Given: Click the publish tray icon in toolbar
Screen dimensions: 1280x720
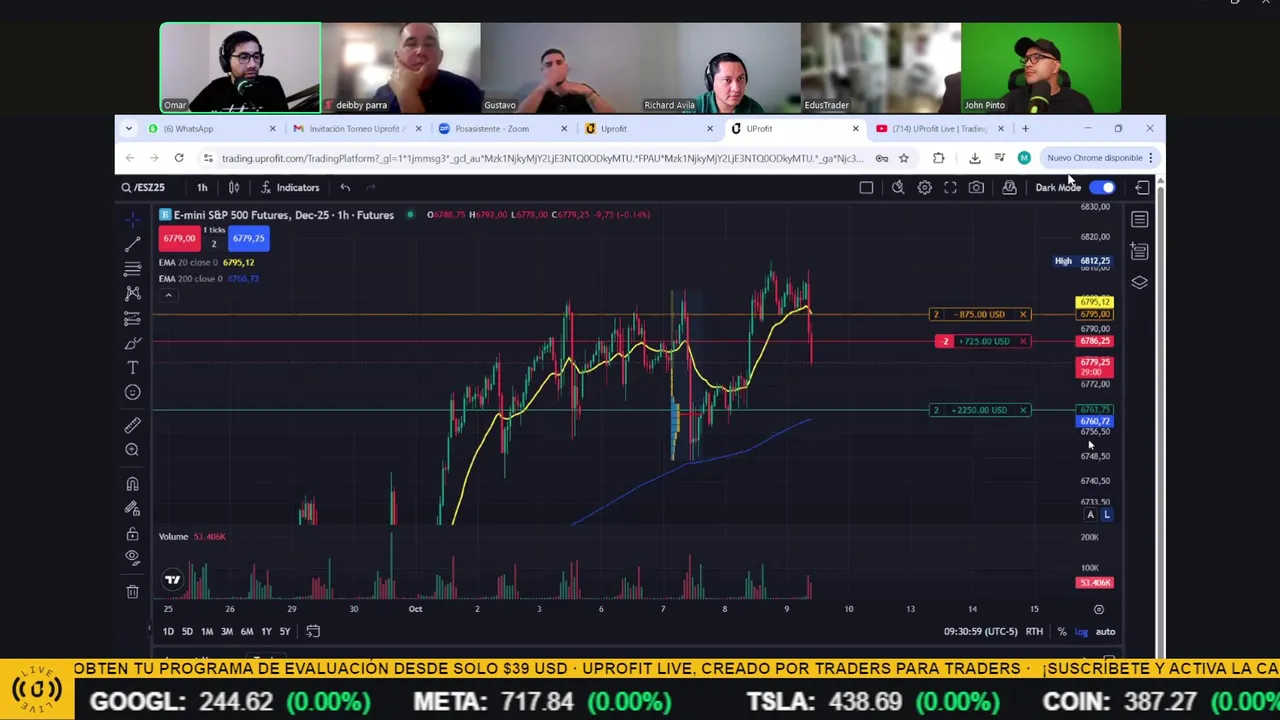Looking at the screenshot, I should pyautogui.click(x=1009, y=187).
